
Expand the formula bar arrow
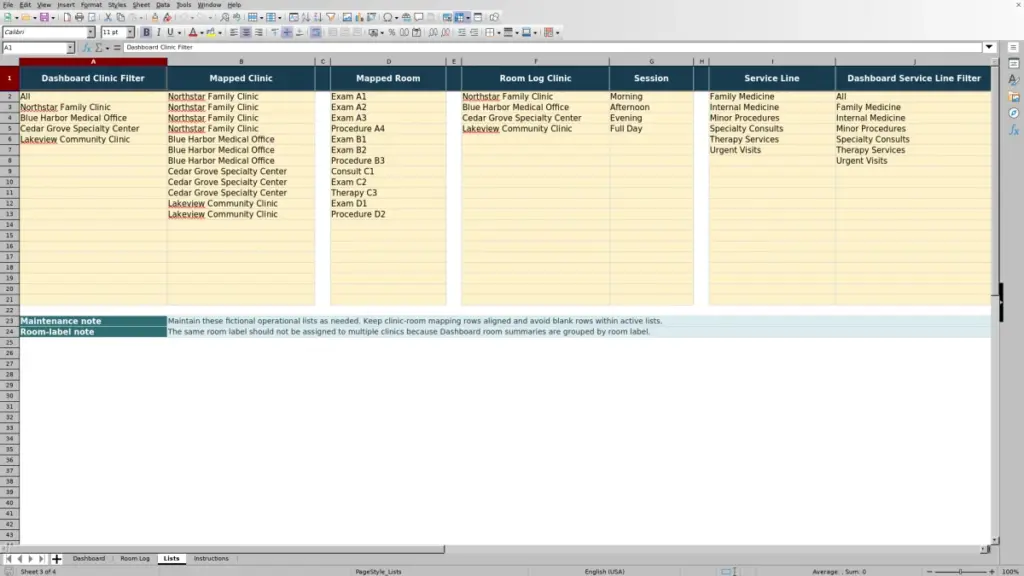click(x=989, y=48)
